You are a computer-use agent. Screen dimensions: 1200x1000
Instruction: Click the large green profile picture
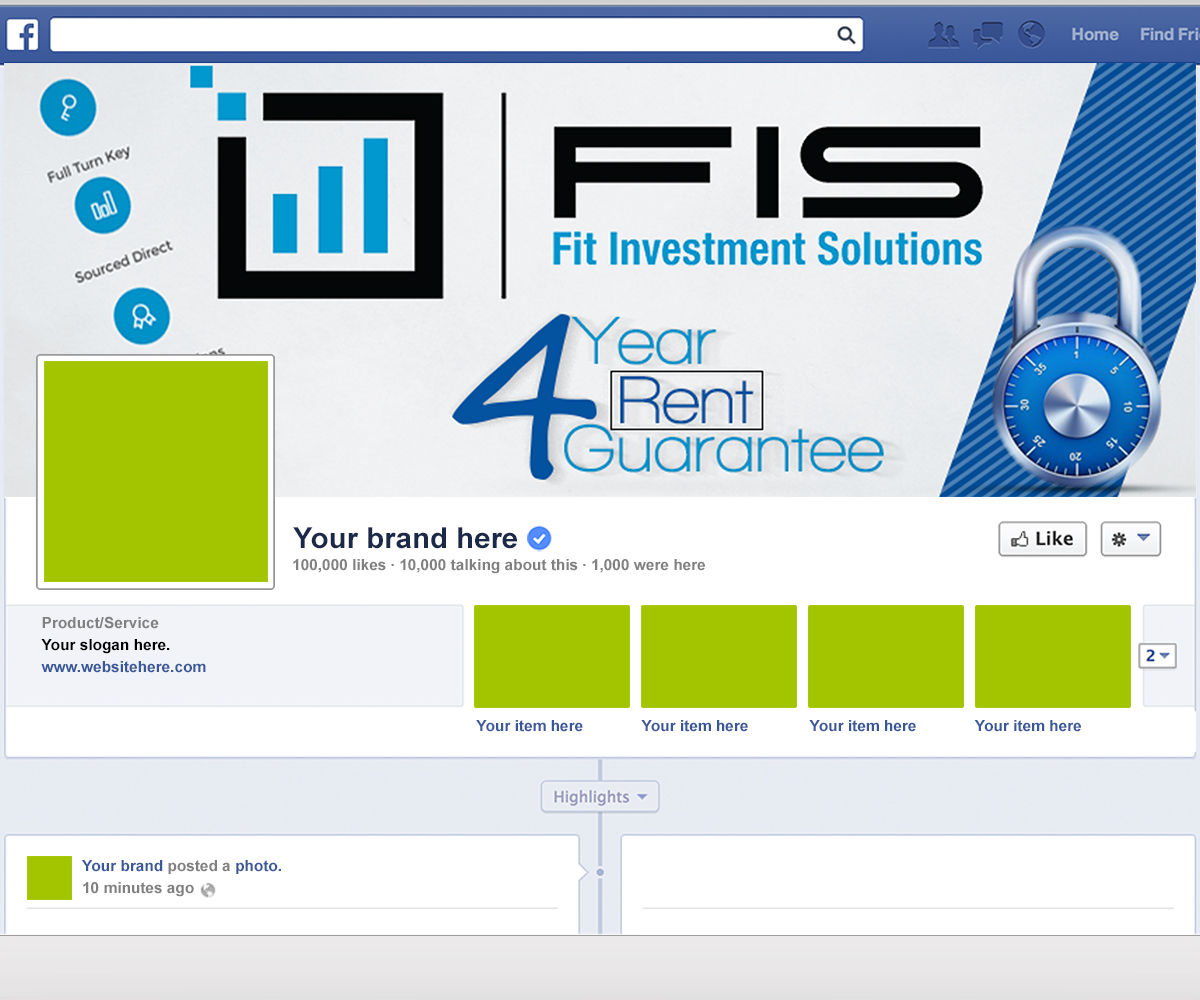point(156,472)
